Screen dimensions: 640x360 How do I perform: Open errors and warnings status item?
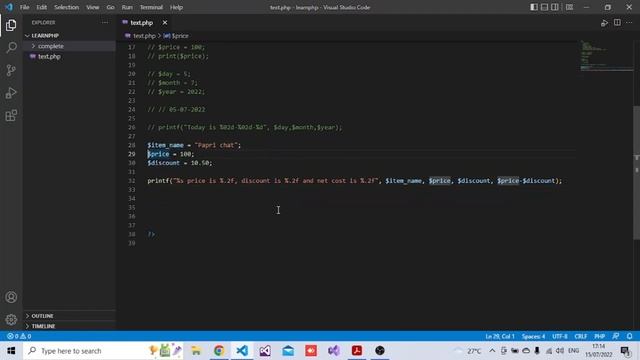click(x=19, y=336)
